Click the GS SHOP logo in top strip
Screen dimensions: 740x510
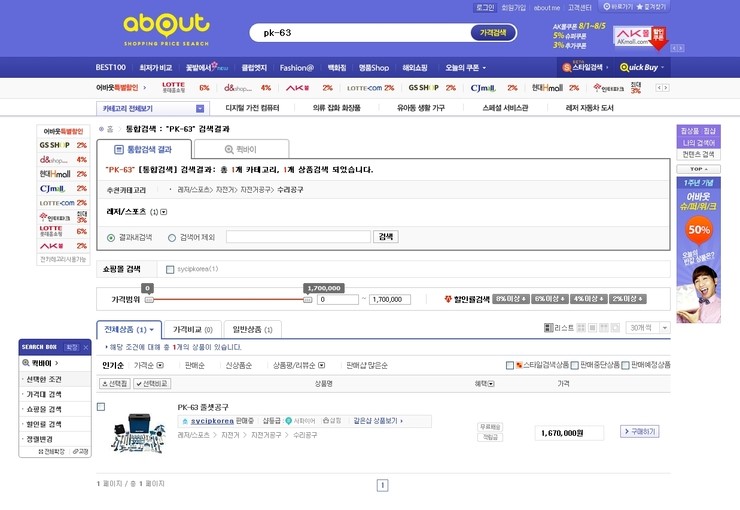(423, 88)
